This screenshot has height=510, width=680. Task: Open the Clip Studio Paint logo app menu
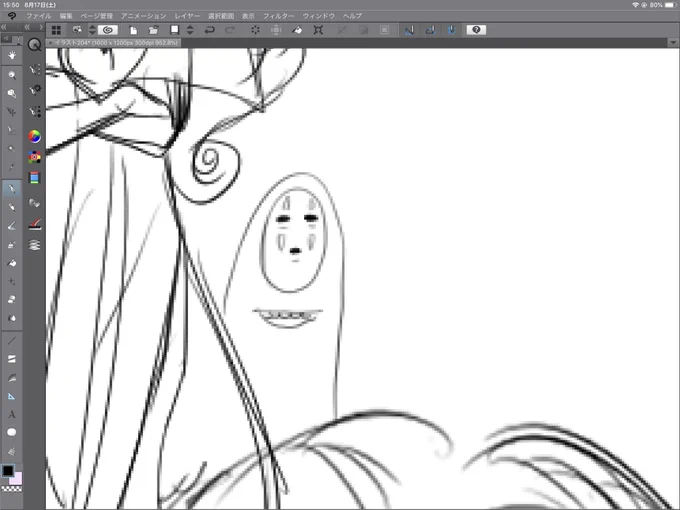pyautogui.click(x=12, y=16)
